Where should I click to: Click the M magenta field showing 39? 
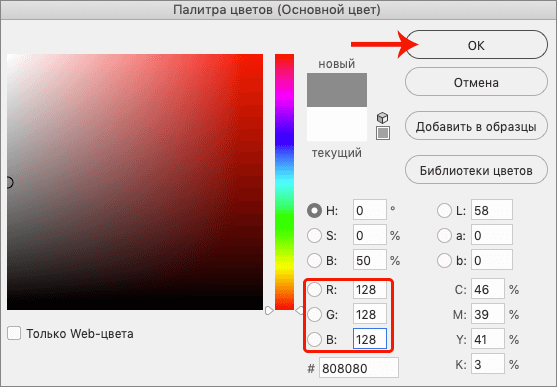coord(488,314)
